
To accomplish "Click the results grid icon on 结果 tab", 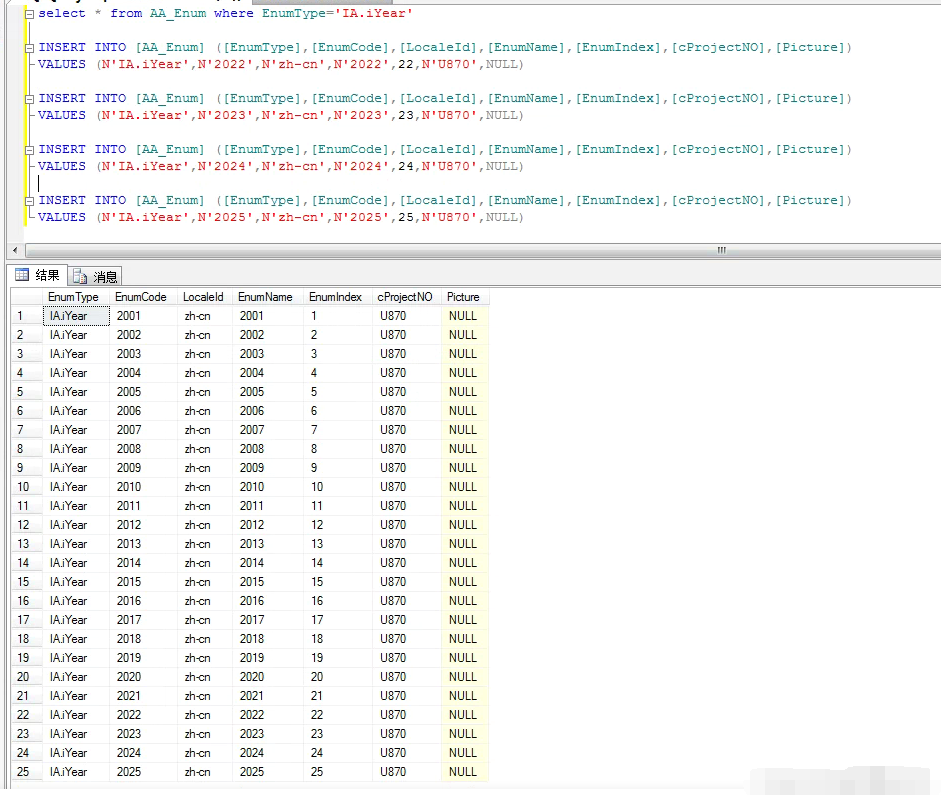I will [x=22, y=275].
